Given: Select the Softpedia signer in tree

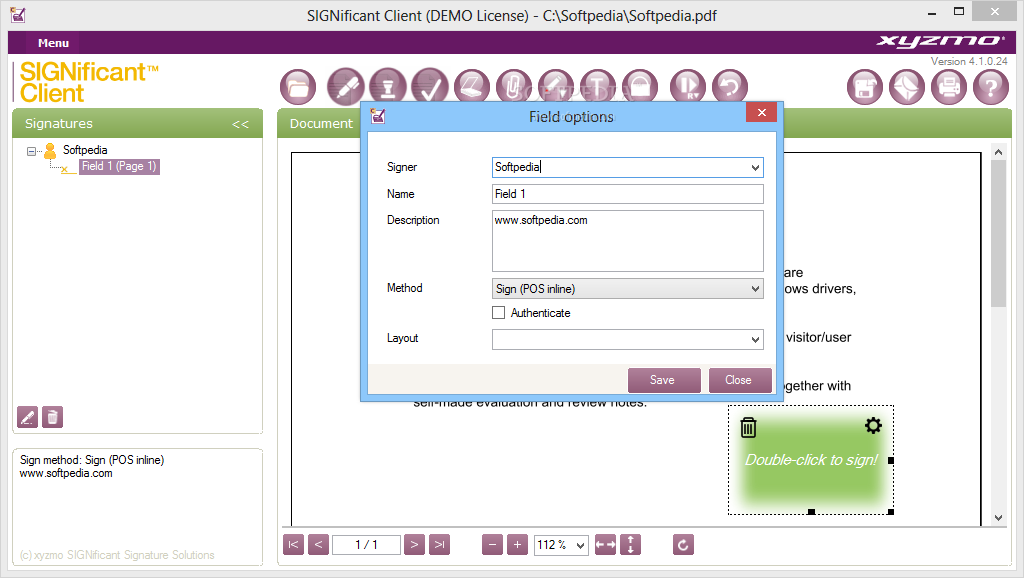Looking at the screenshot, I should pos(85,150).
